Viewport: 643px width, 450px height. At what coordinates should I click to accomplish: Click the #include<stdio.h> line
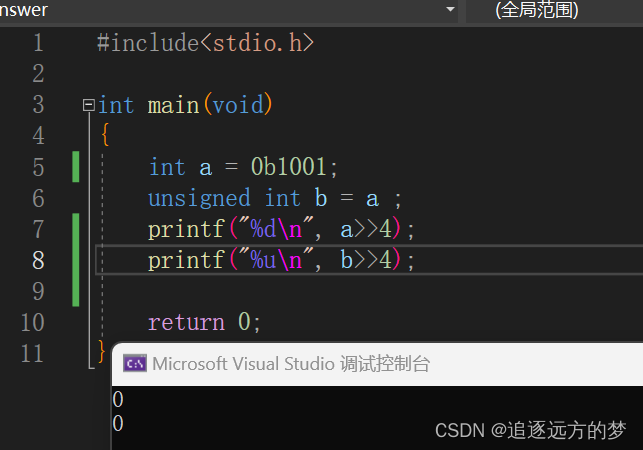[205, 43]
